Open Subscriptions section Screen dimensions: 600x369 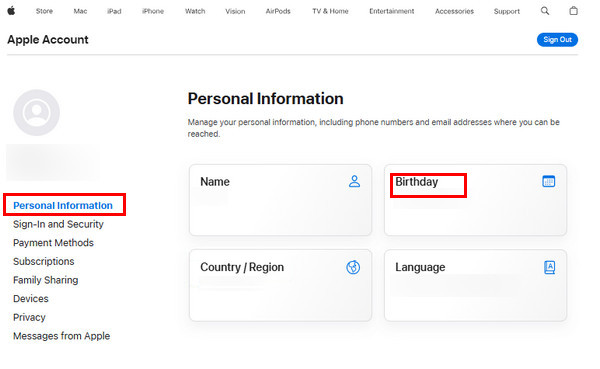click(x=44, y=261)
